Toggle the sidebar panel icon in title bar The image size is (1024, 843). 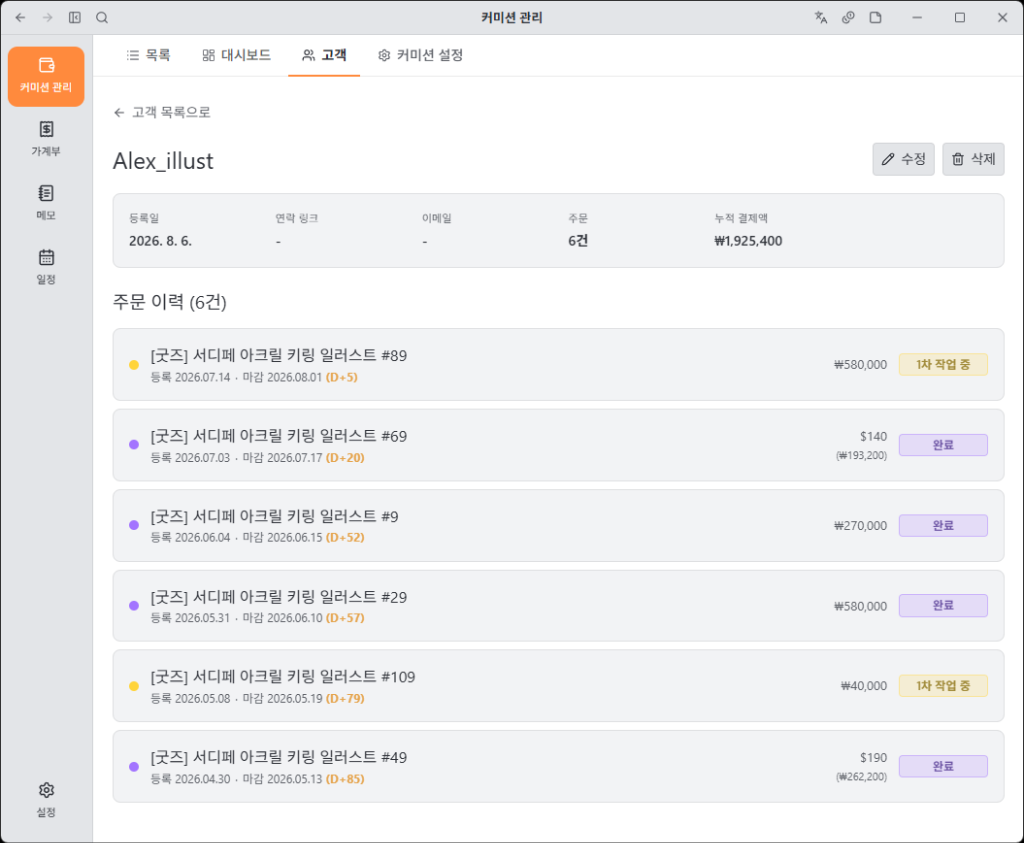point(75,18)
